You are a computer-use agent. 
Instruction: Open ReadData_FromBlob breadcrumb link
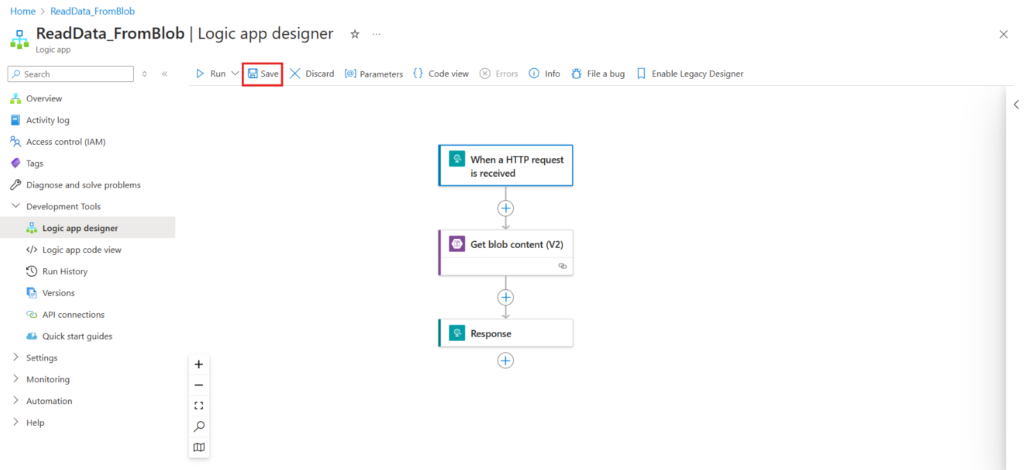[93, 11]
